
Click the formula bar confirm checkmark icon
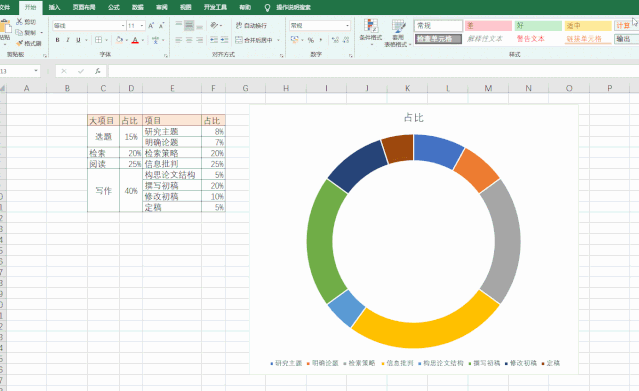pos(81,71)
